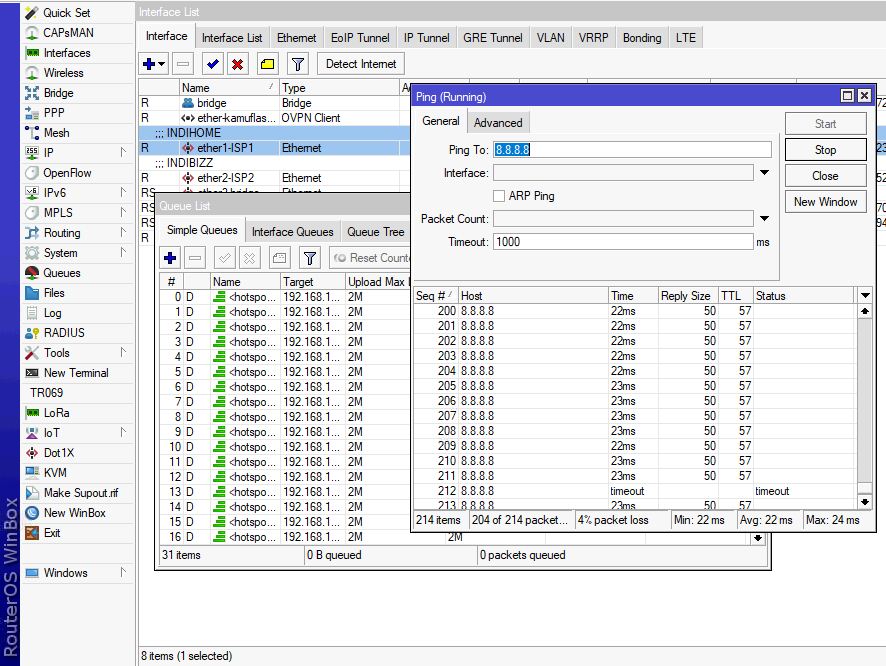Screen dimensions: 886x666
Task: Open Files in sidebar
Action: point(54,293)
